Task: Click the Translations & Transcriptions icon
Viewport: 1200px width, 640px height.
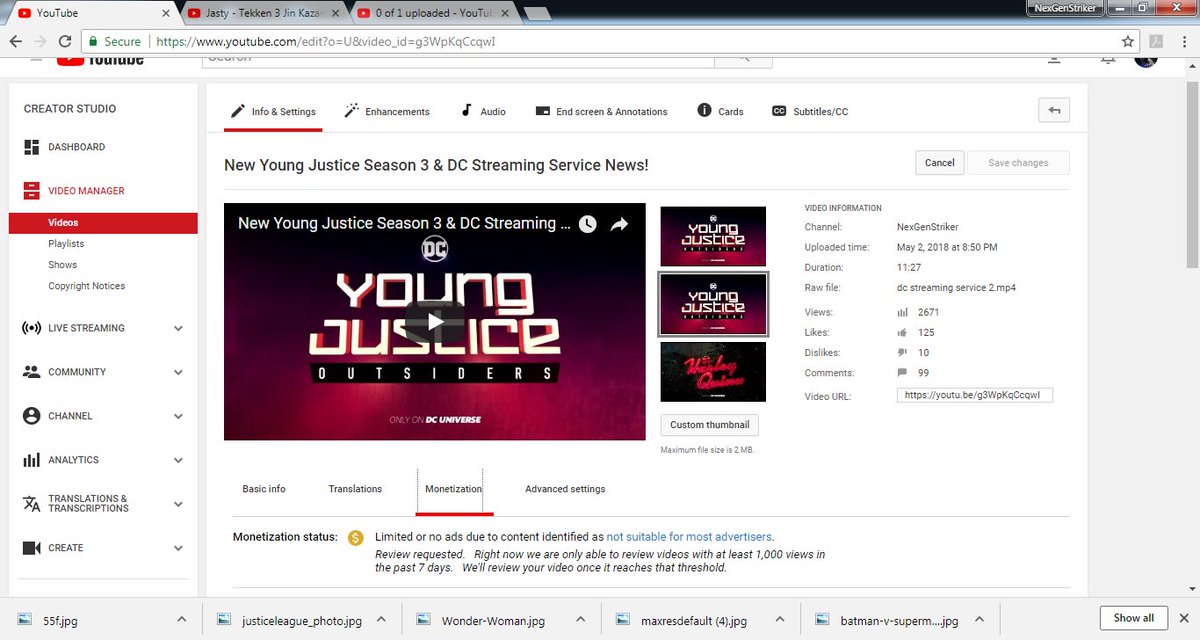Action: click(31, 504)
